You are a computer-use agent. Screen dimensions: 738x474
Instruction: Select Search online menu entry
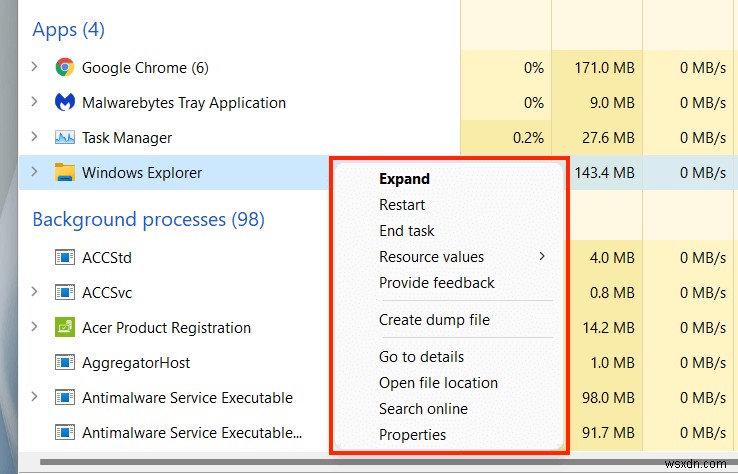[x=423, y=409]
